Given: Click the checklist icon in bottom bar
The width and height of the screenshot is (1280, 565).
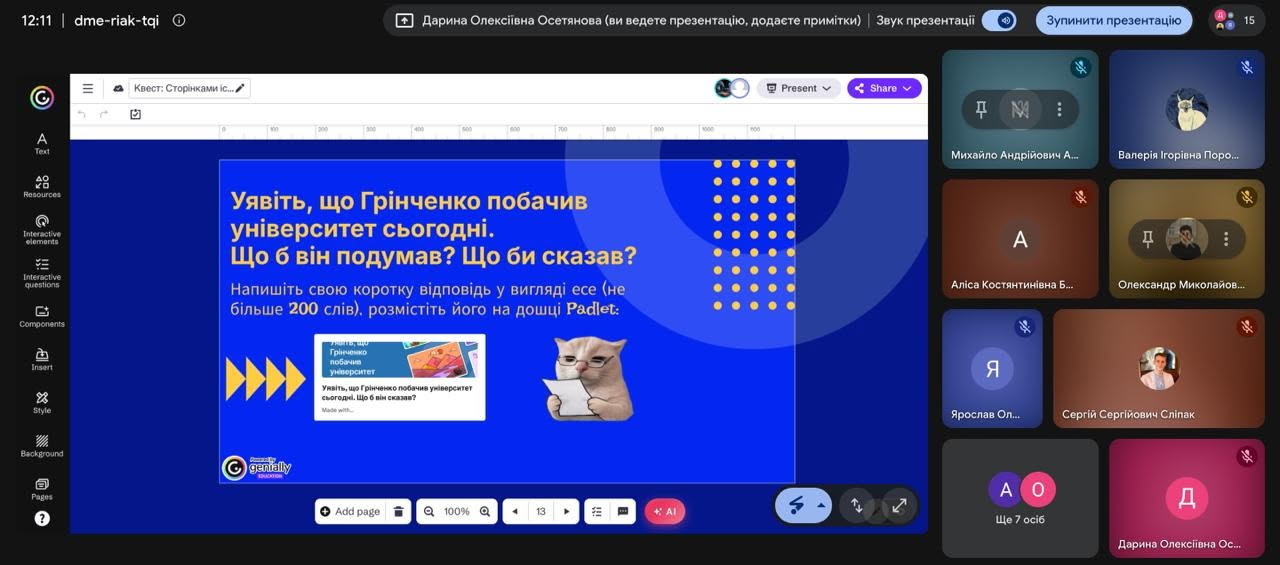Looking at the screenshot, I should pos(597,511).
